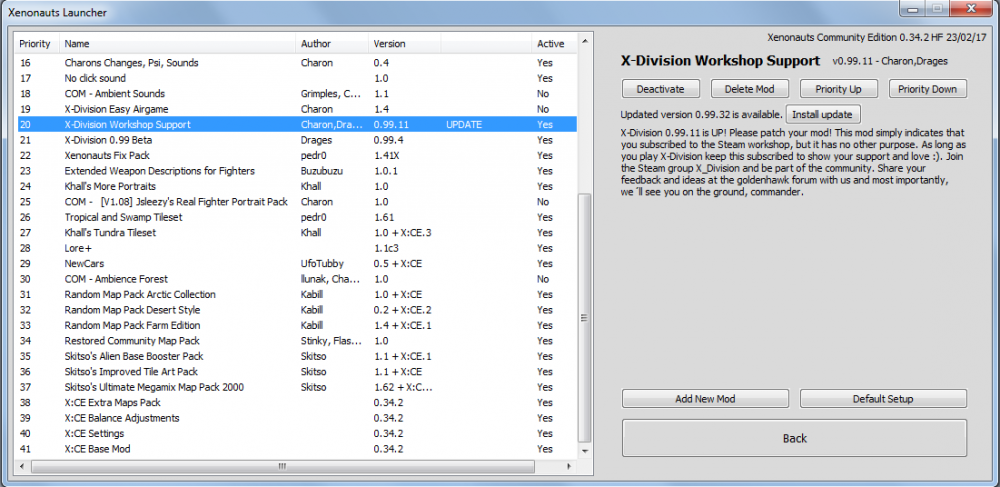Click left arrow of horizontal scrollbar
This screenshot has width=1000, height=487.
22,467
